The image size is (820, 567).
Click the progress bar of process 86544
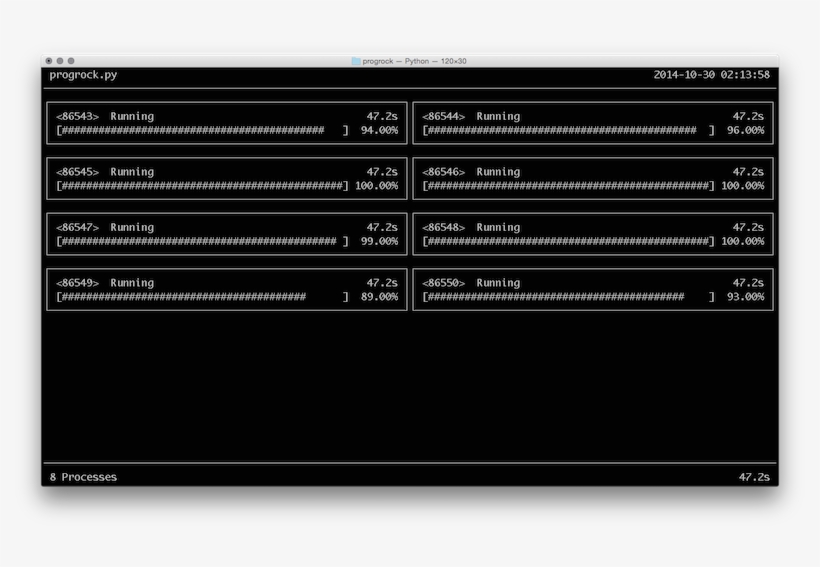pyautogui.click(x=568, y=130)
